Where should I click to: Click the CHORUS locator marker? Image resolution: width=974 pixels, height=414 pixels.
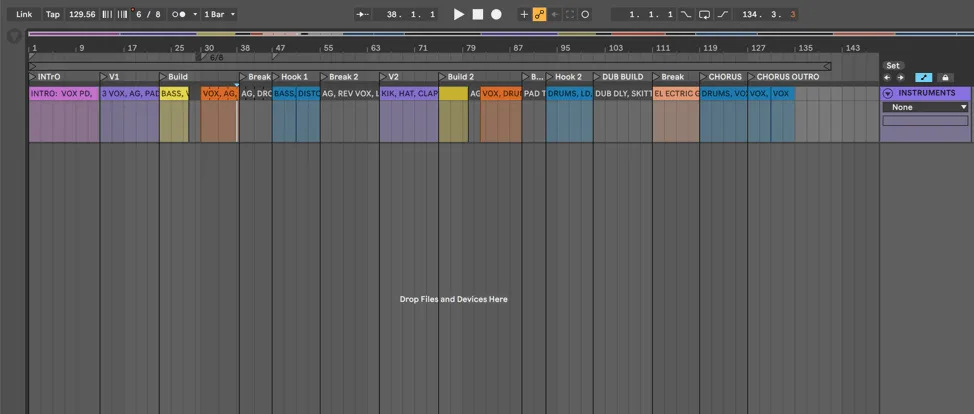click(721, 77)
